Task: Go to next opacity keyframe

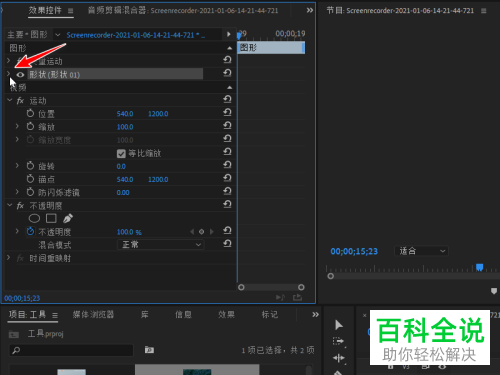Action: (x=211, y=231)
